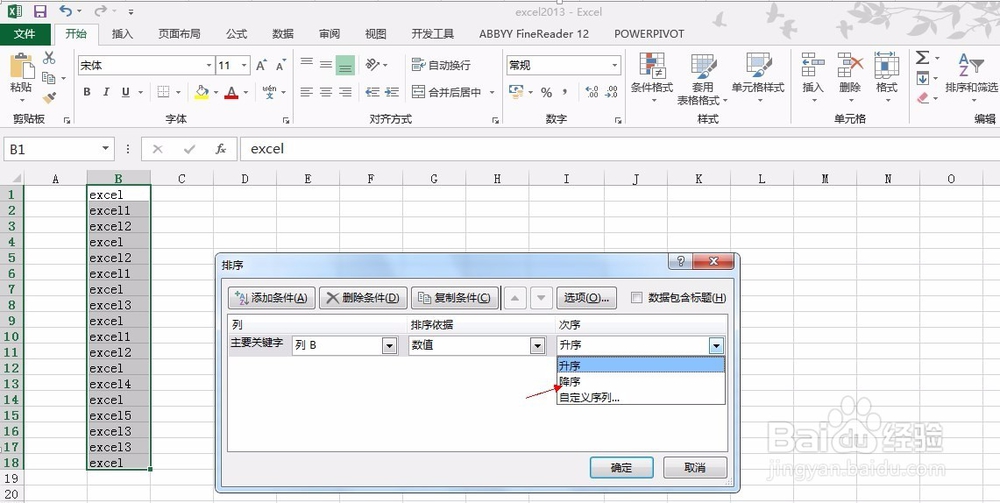This screenshot has width=1000, height=503.
Task: Switch to the 数据 (Data) tab
Action: coord(283,34)
